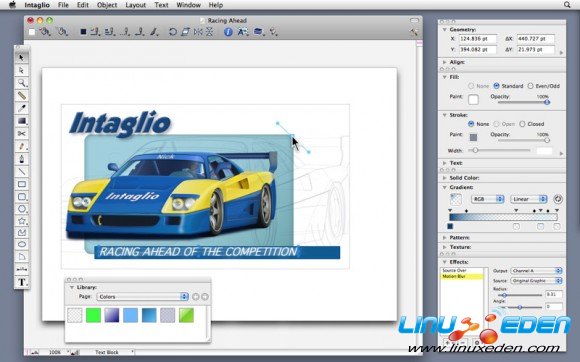Image resolution: width=580 pixels, height=362 pixels.
Task: Click the Spotlight search icon
Action: (x=567, y=5)
